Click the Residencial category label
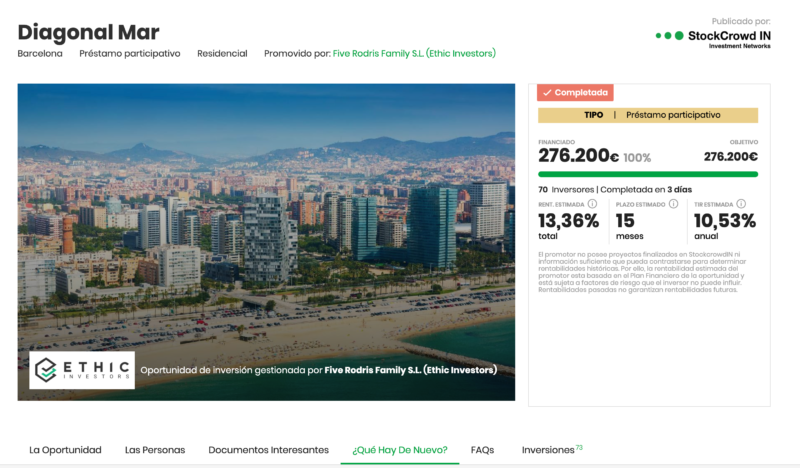Screen dimensions: 800x468 coord(222,53)
